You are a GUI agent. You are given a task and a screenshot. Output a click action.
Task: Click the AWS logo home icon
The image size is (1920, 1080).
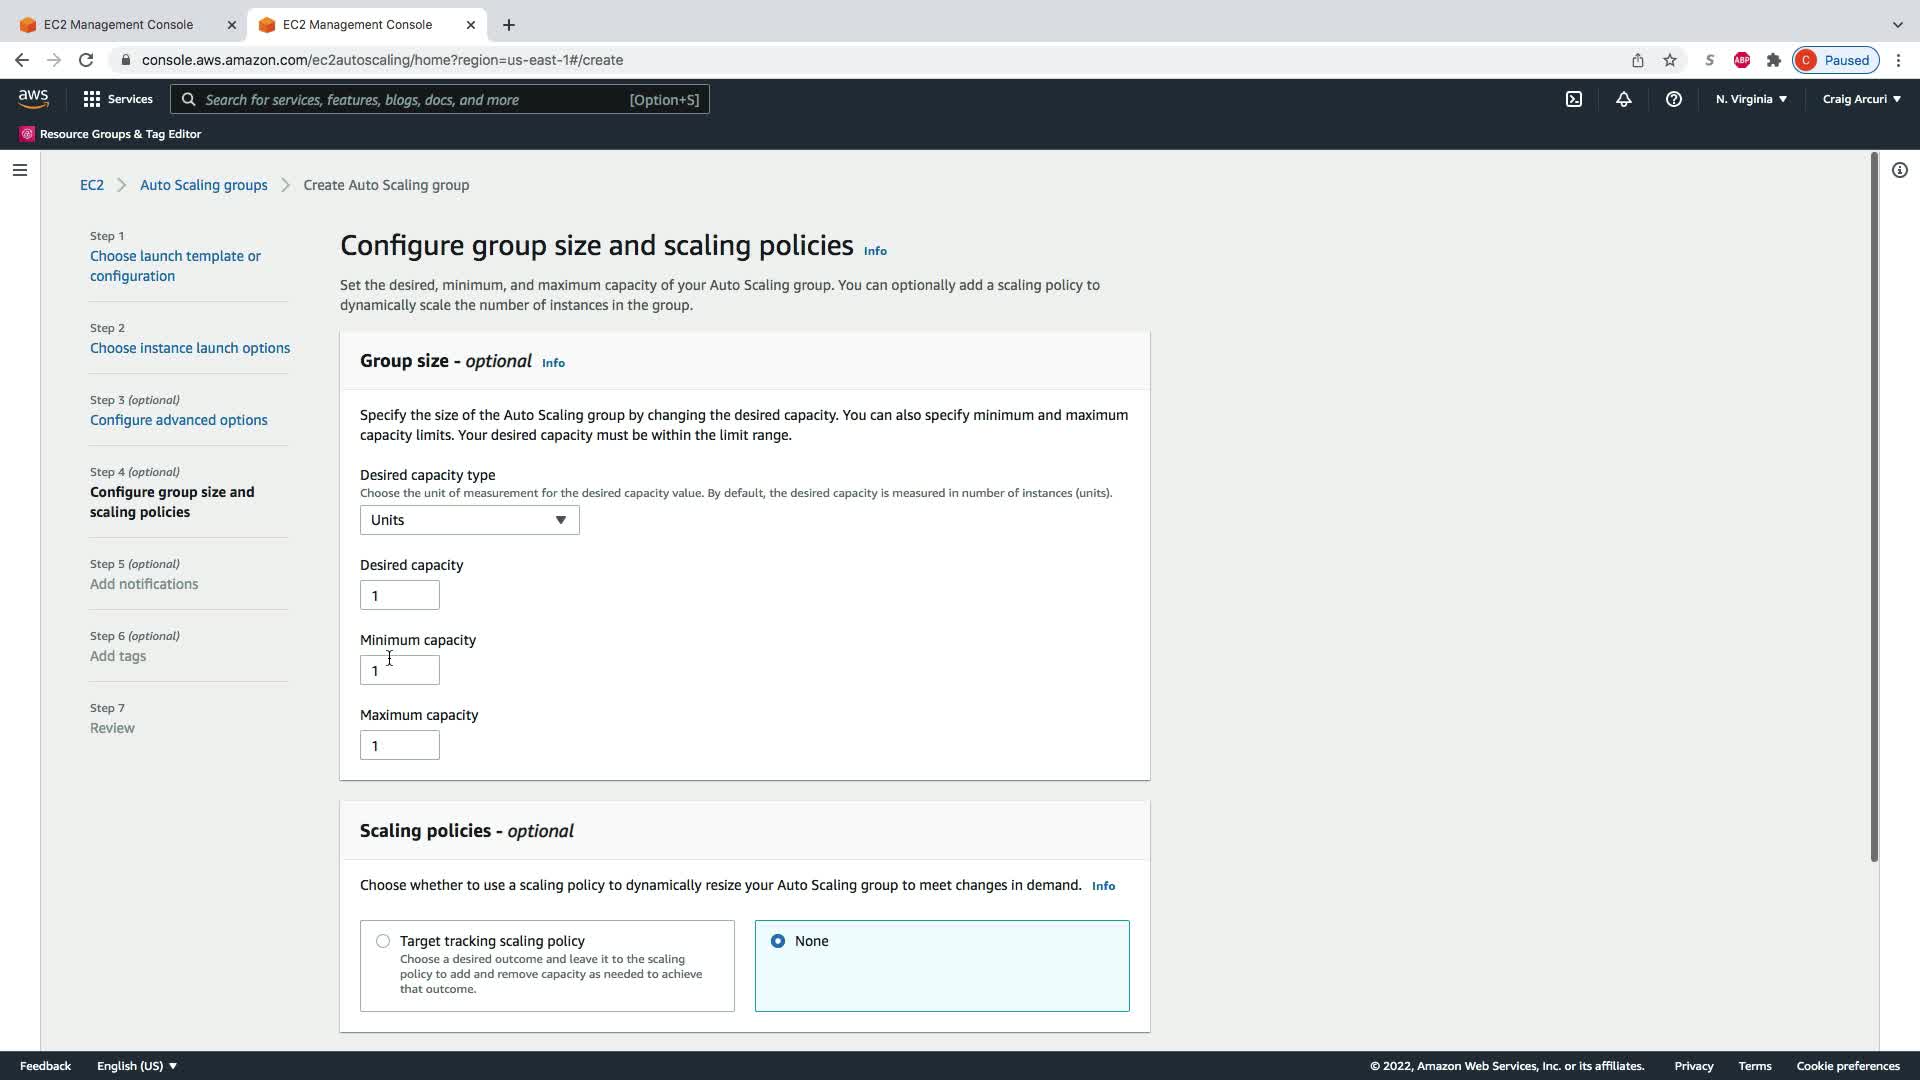(x=33, y=99)
